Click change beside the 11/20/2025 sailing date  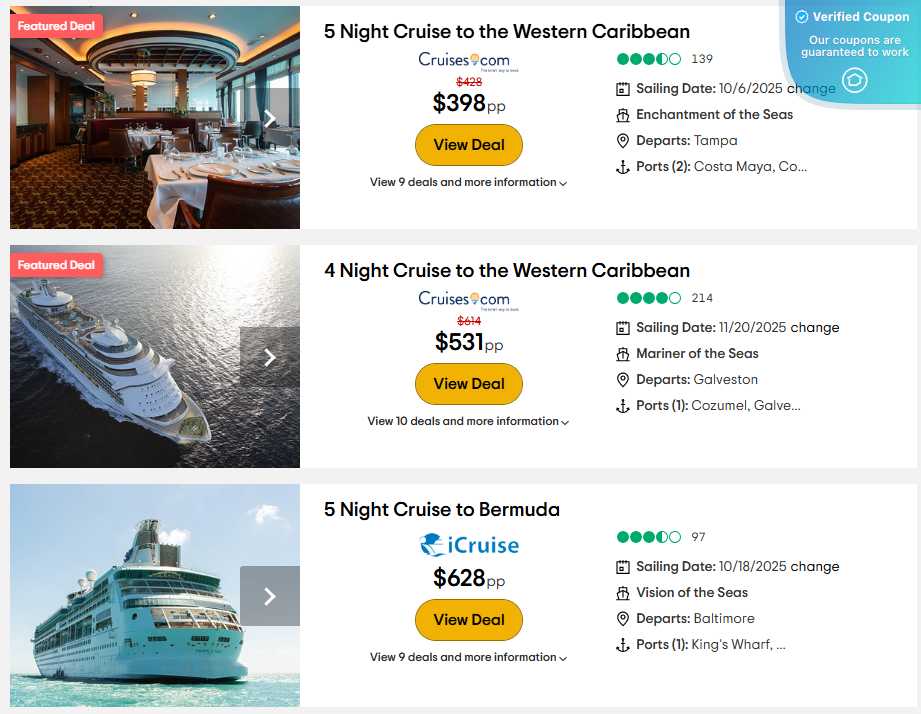point(818,327)
